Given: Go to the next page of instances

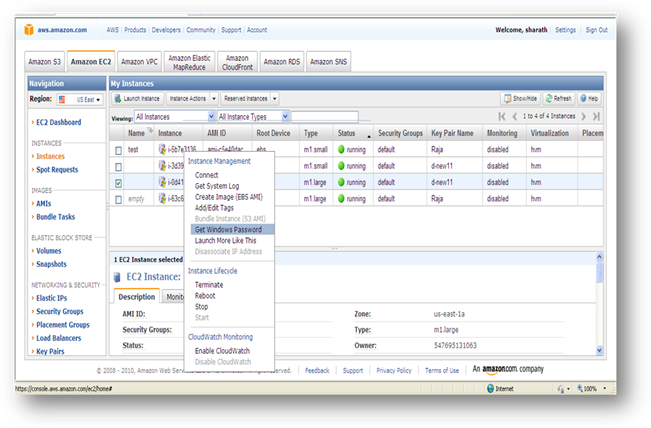Looking at the screenshot, I should 583,116.
